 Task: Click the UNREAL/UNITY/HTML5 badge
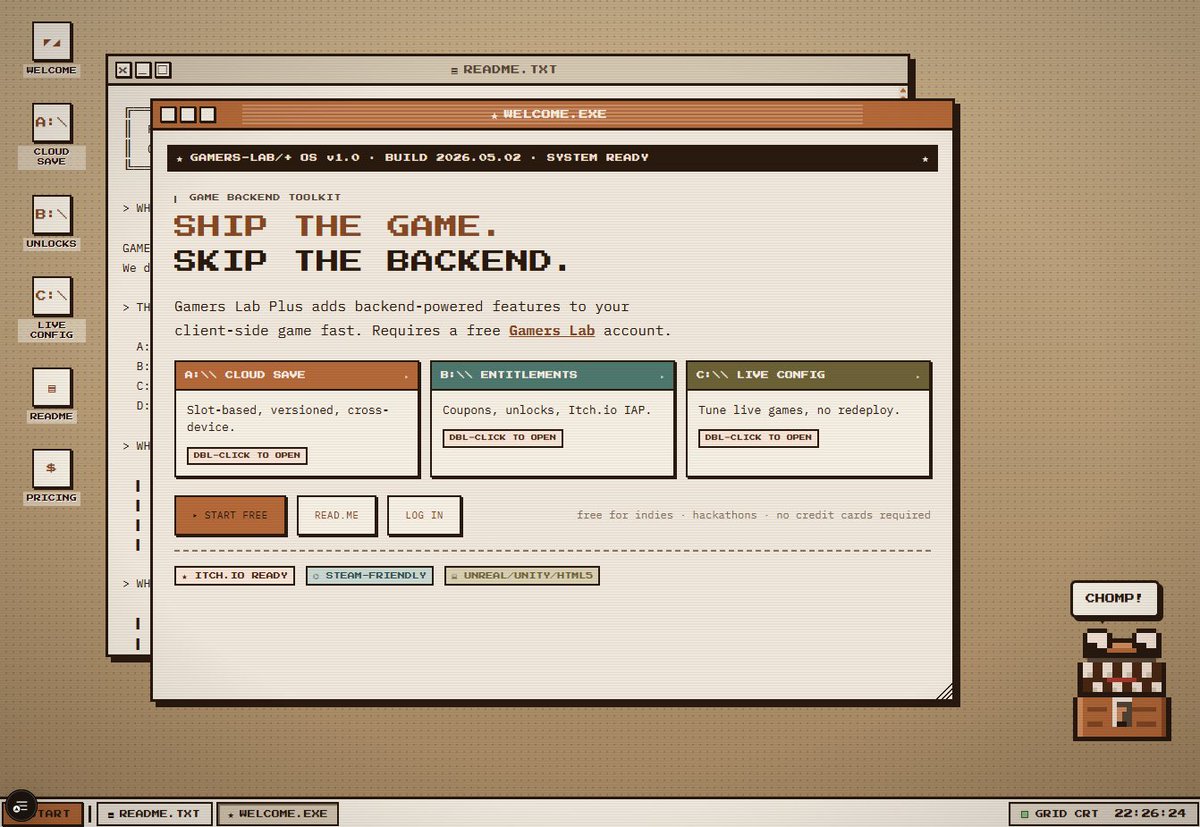(x=522, y=576)
